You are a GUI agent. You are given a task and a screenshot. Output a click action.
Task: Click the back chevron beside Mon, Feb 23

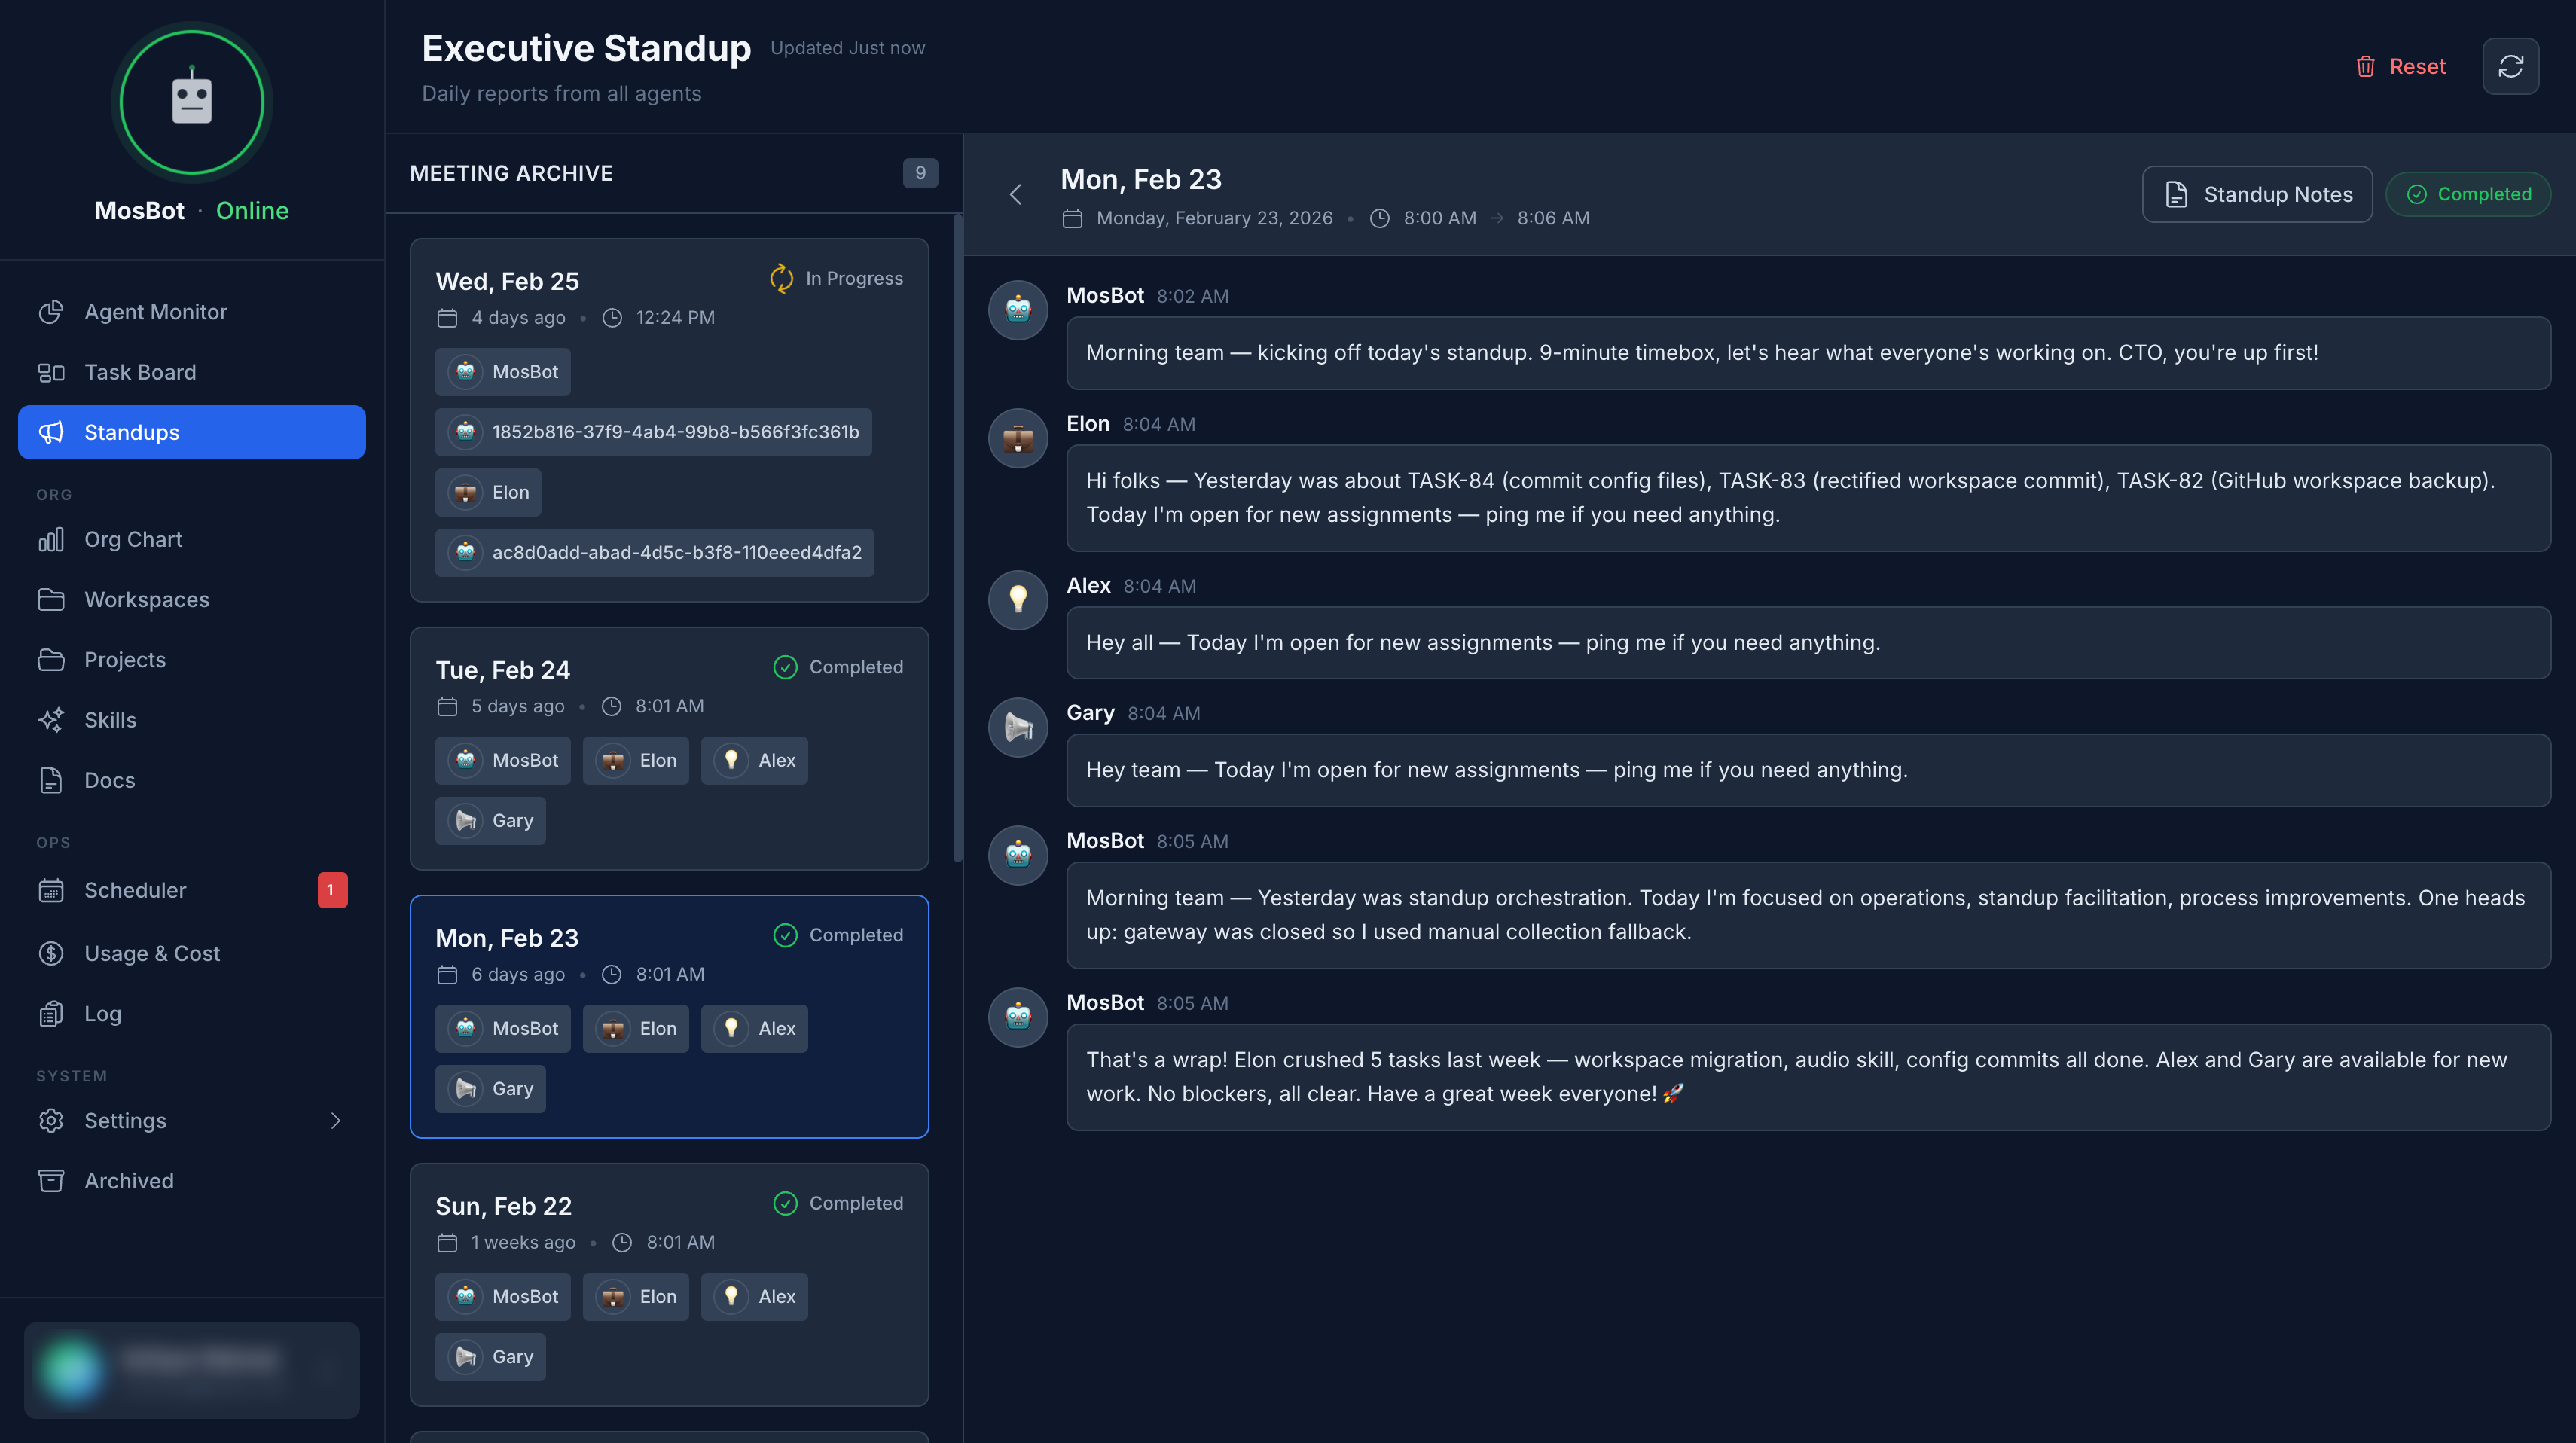(1015, 194)
